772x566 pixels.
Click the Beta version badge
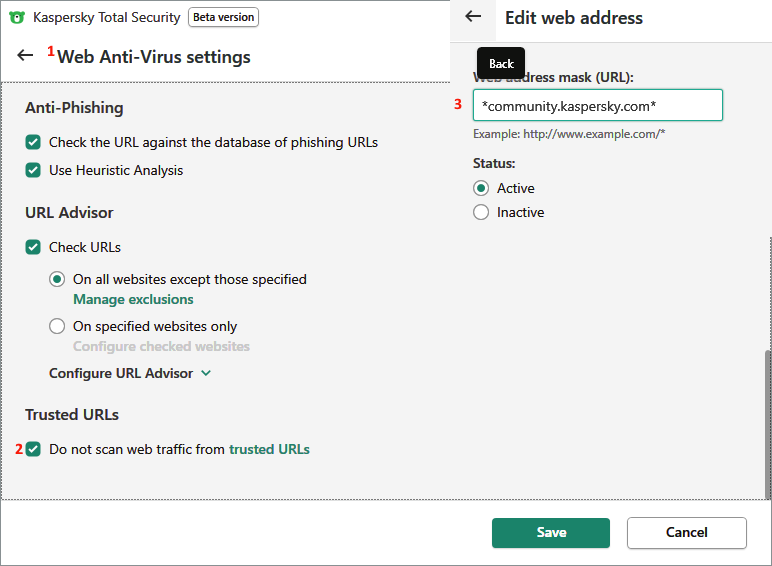pyautogui.click(x=224, y=17)
